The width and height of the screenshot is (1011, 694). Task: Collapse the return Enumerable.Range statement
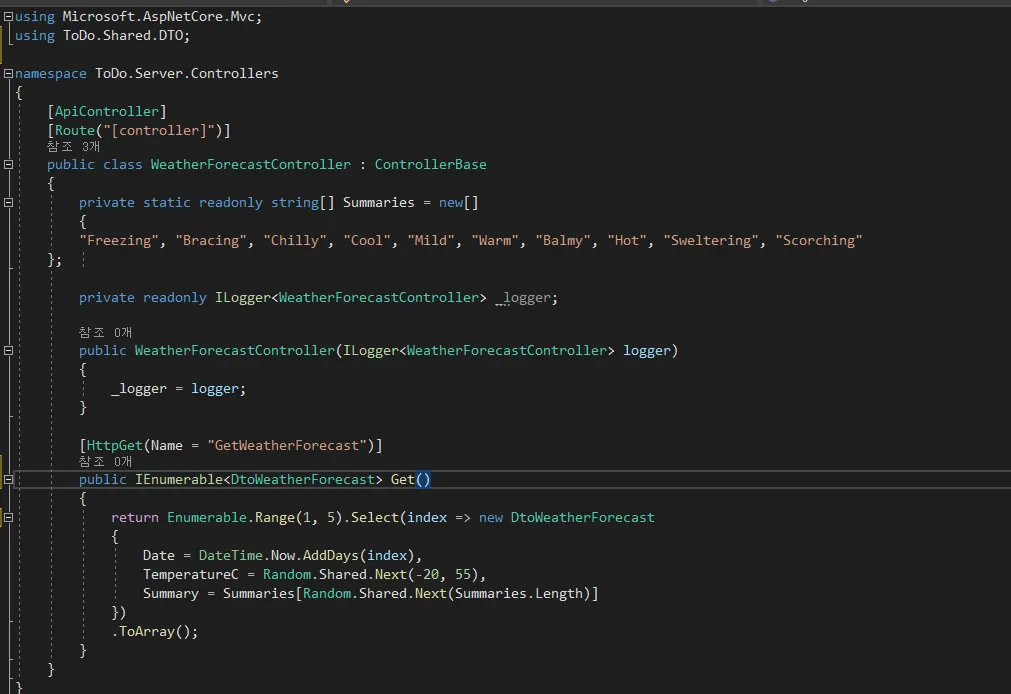(x=8, y=517)
